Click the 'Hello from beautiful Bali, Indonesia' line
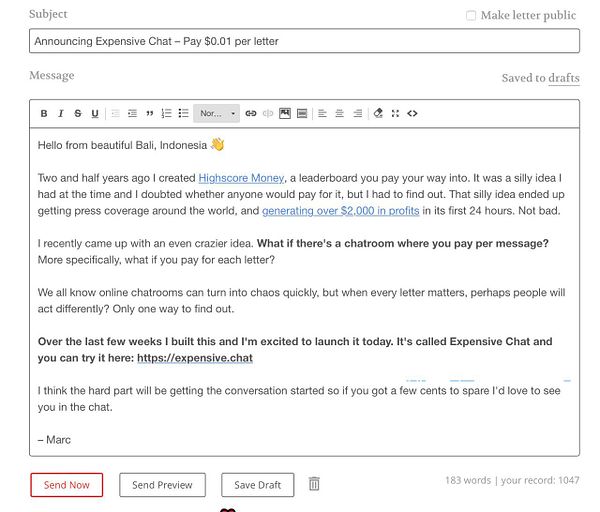600x512 pixels. pos(130,145)
